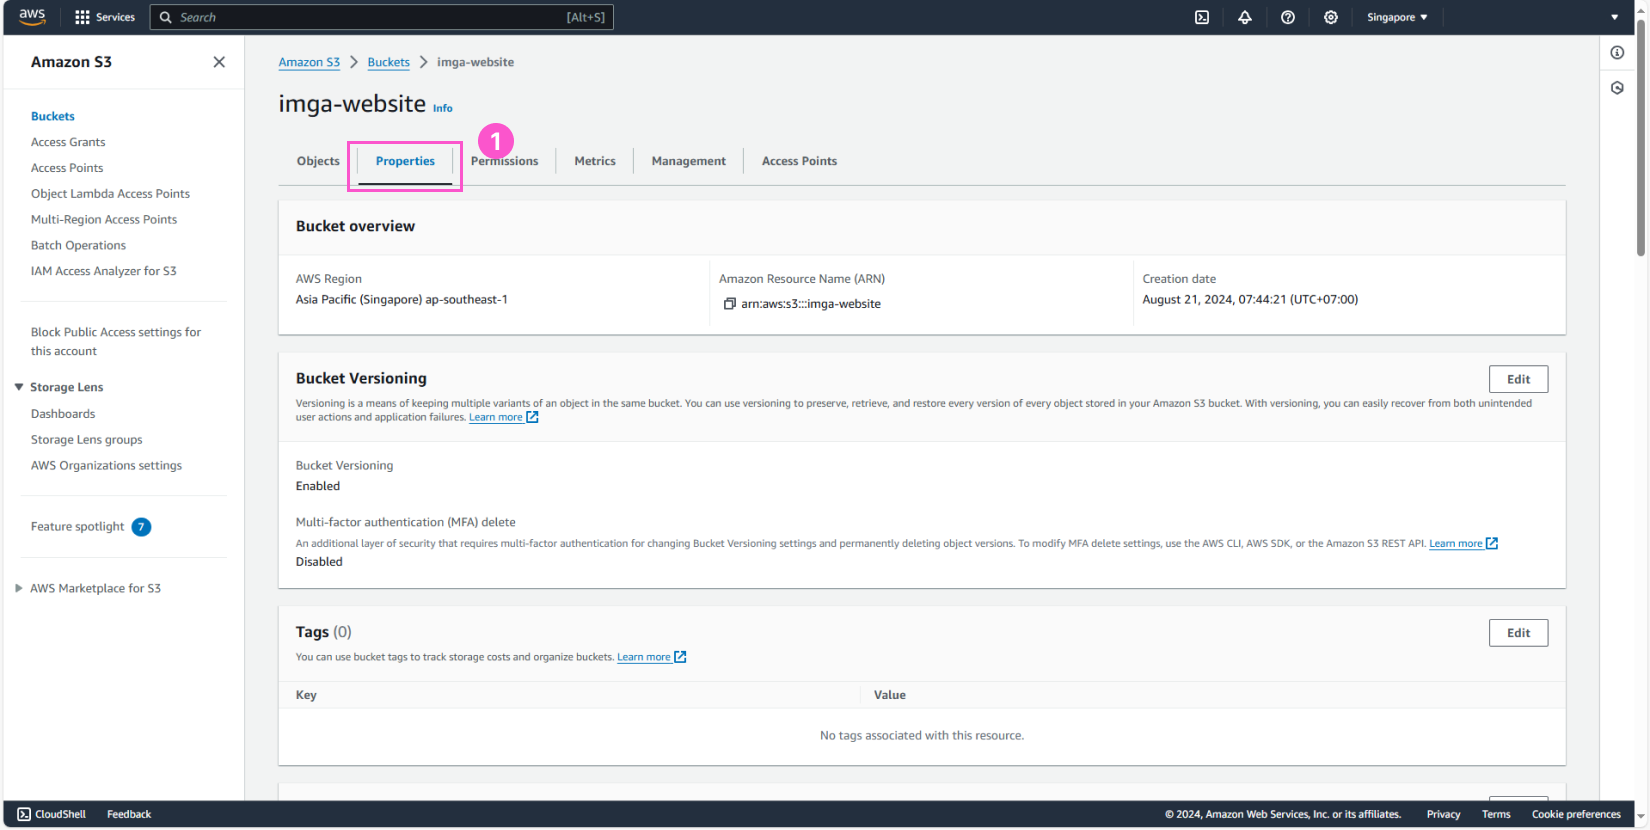The width and height of the screenshot is (1650, 830).
Task: Open AWS Organizations settings
Action: tap(106, 466)
